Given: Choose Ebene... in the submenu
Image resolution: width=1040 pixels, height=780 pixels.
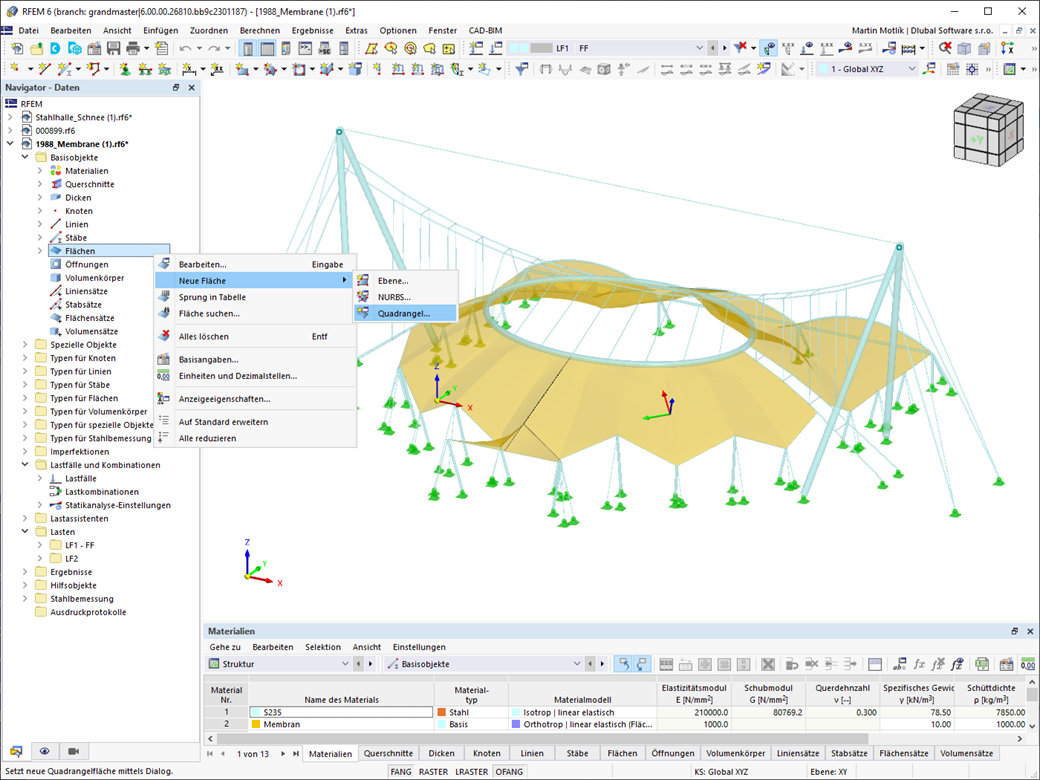Looking at the screenshot, I should click(405, 281).
